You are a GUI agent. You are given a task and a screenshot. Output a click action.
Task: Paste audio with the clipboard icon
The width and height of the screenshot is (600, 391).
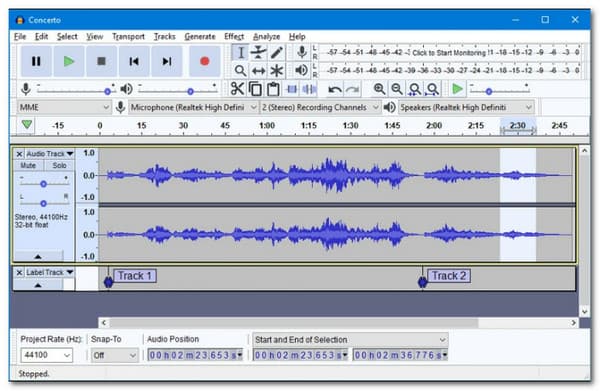coord(273,89)
